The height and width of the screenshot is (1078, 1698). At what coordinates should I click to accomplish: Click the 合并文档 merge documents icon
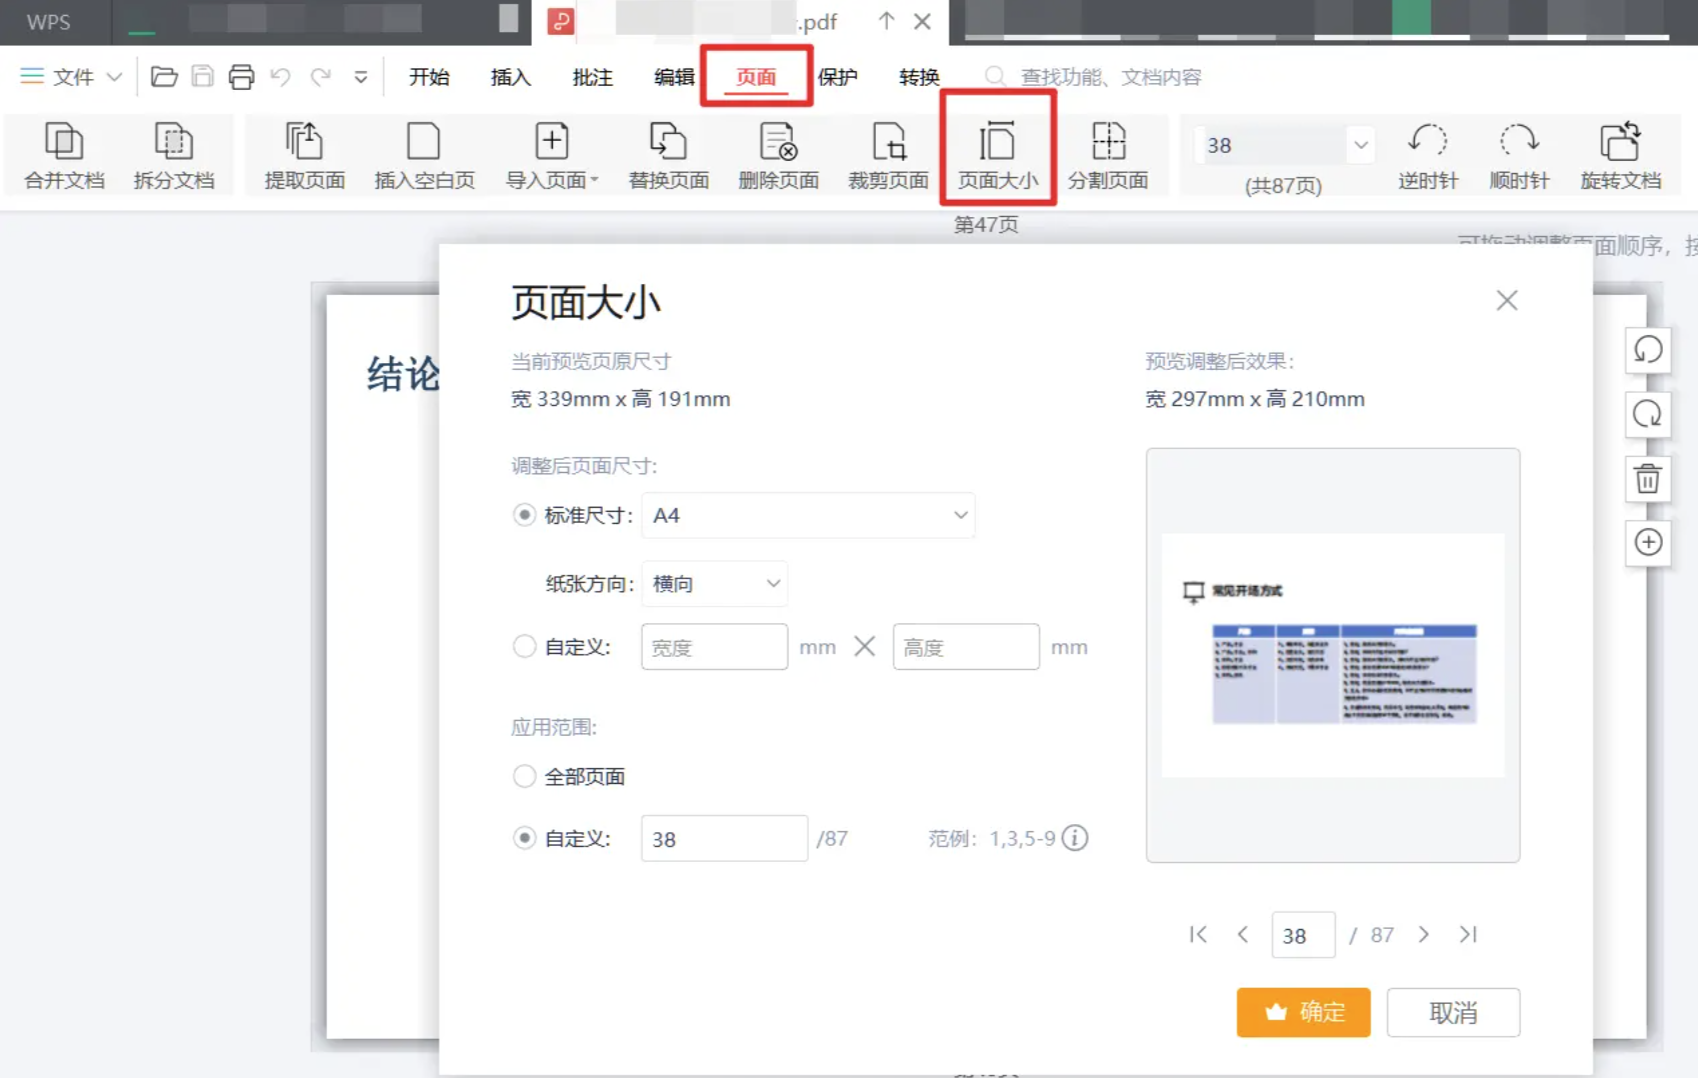click(x=64, y=155)
